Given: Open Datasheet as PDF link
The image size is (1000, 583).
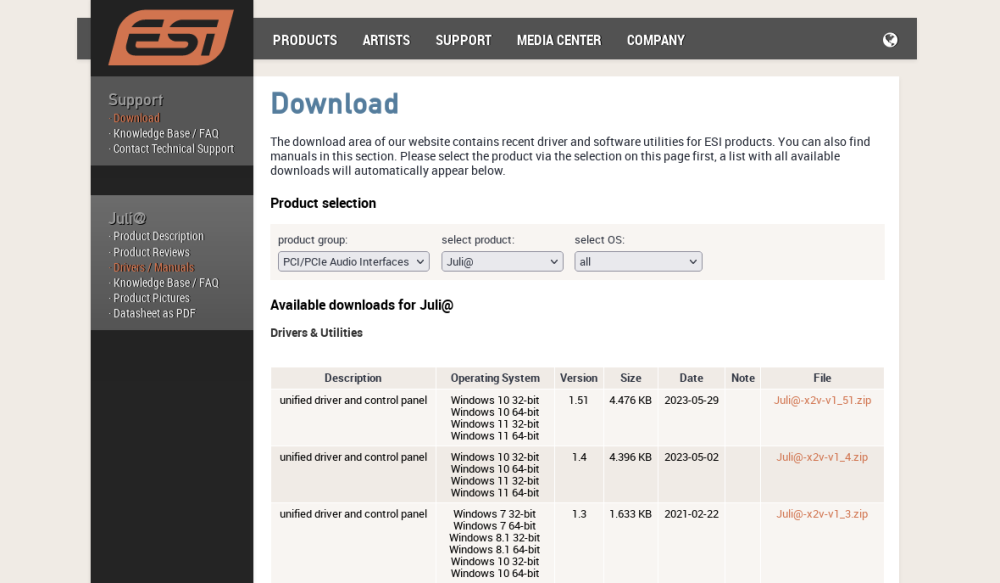Looking at the screenshot, I should point(154,313).
